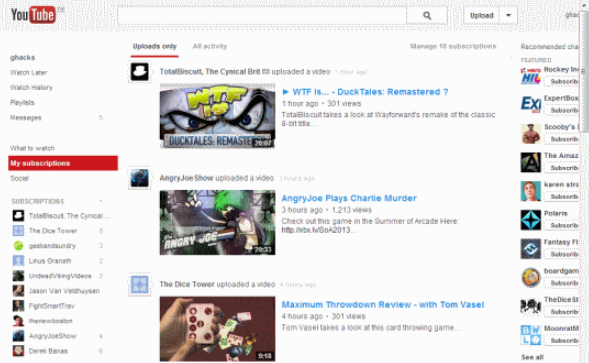Open Maximum Throwdown Review title link
Screen dimensions: 589x363
(383, 305)
